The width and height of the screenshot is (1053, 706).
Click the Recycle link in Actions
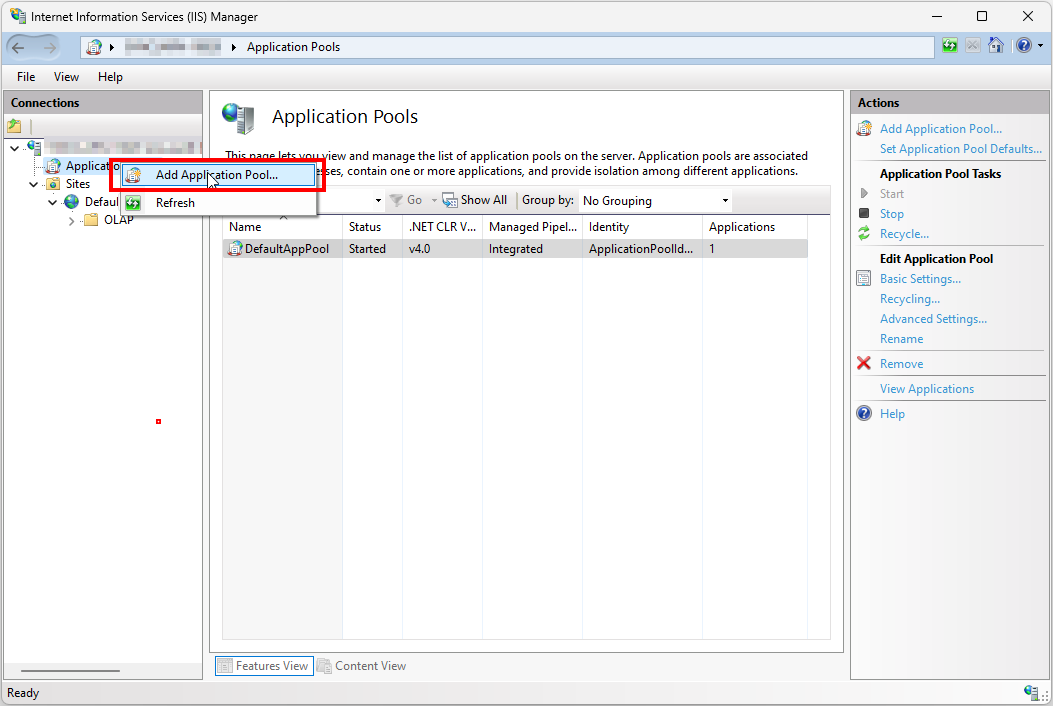pyautogui.click(x=904, y=234)
